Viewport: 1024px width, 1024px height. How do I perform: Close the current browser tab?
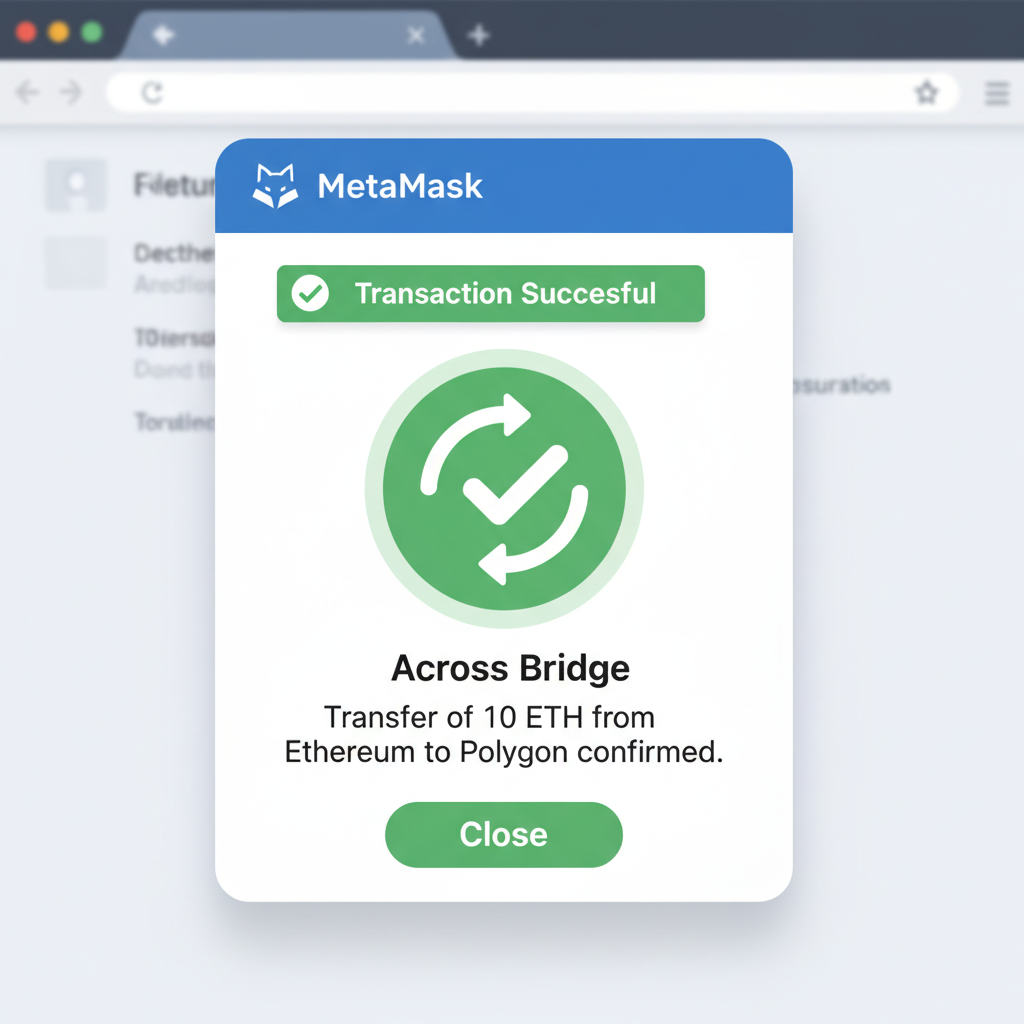click(416, 34)
